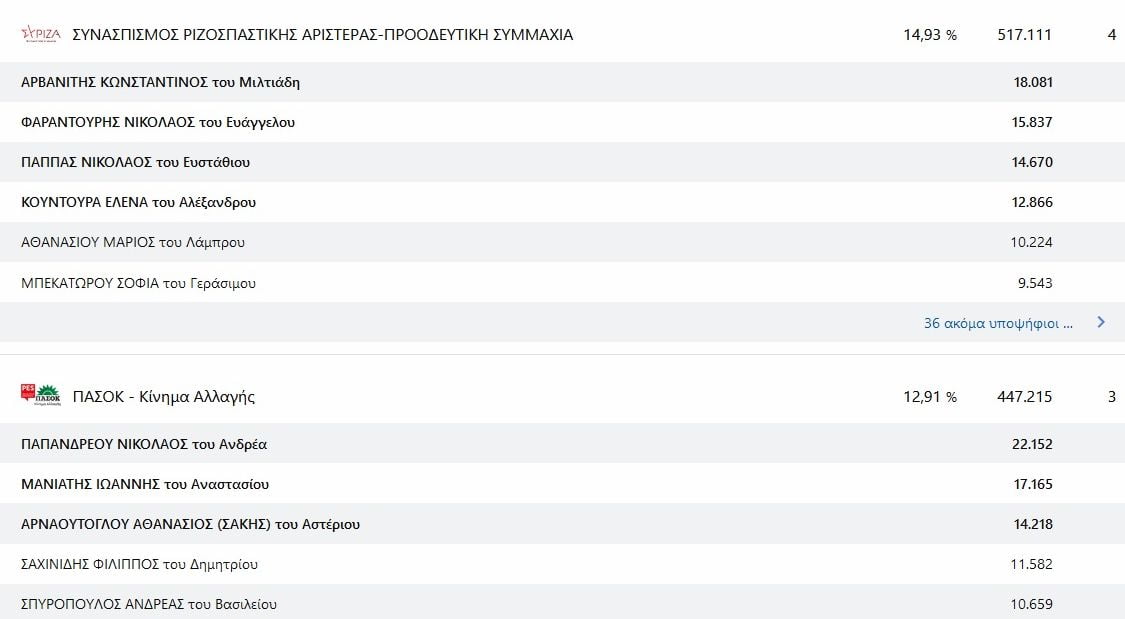Select candidate ΚΟΥΝΤΟΥΡΑ ΕΛΕΝΑ του Αλέξανδρου

pyautogui.click(x=138, y=202)
